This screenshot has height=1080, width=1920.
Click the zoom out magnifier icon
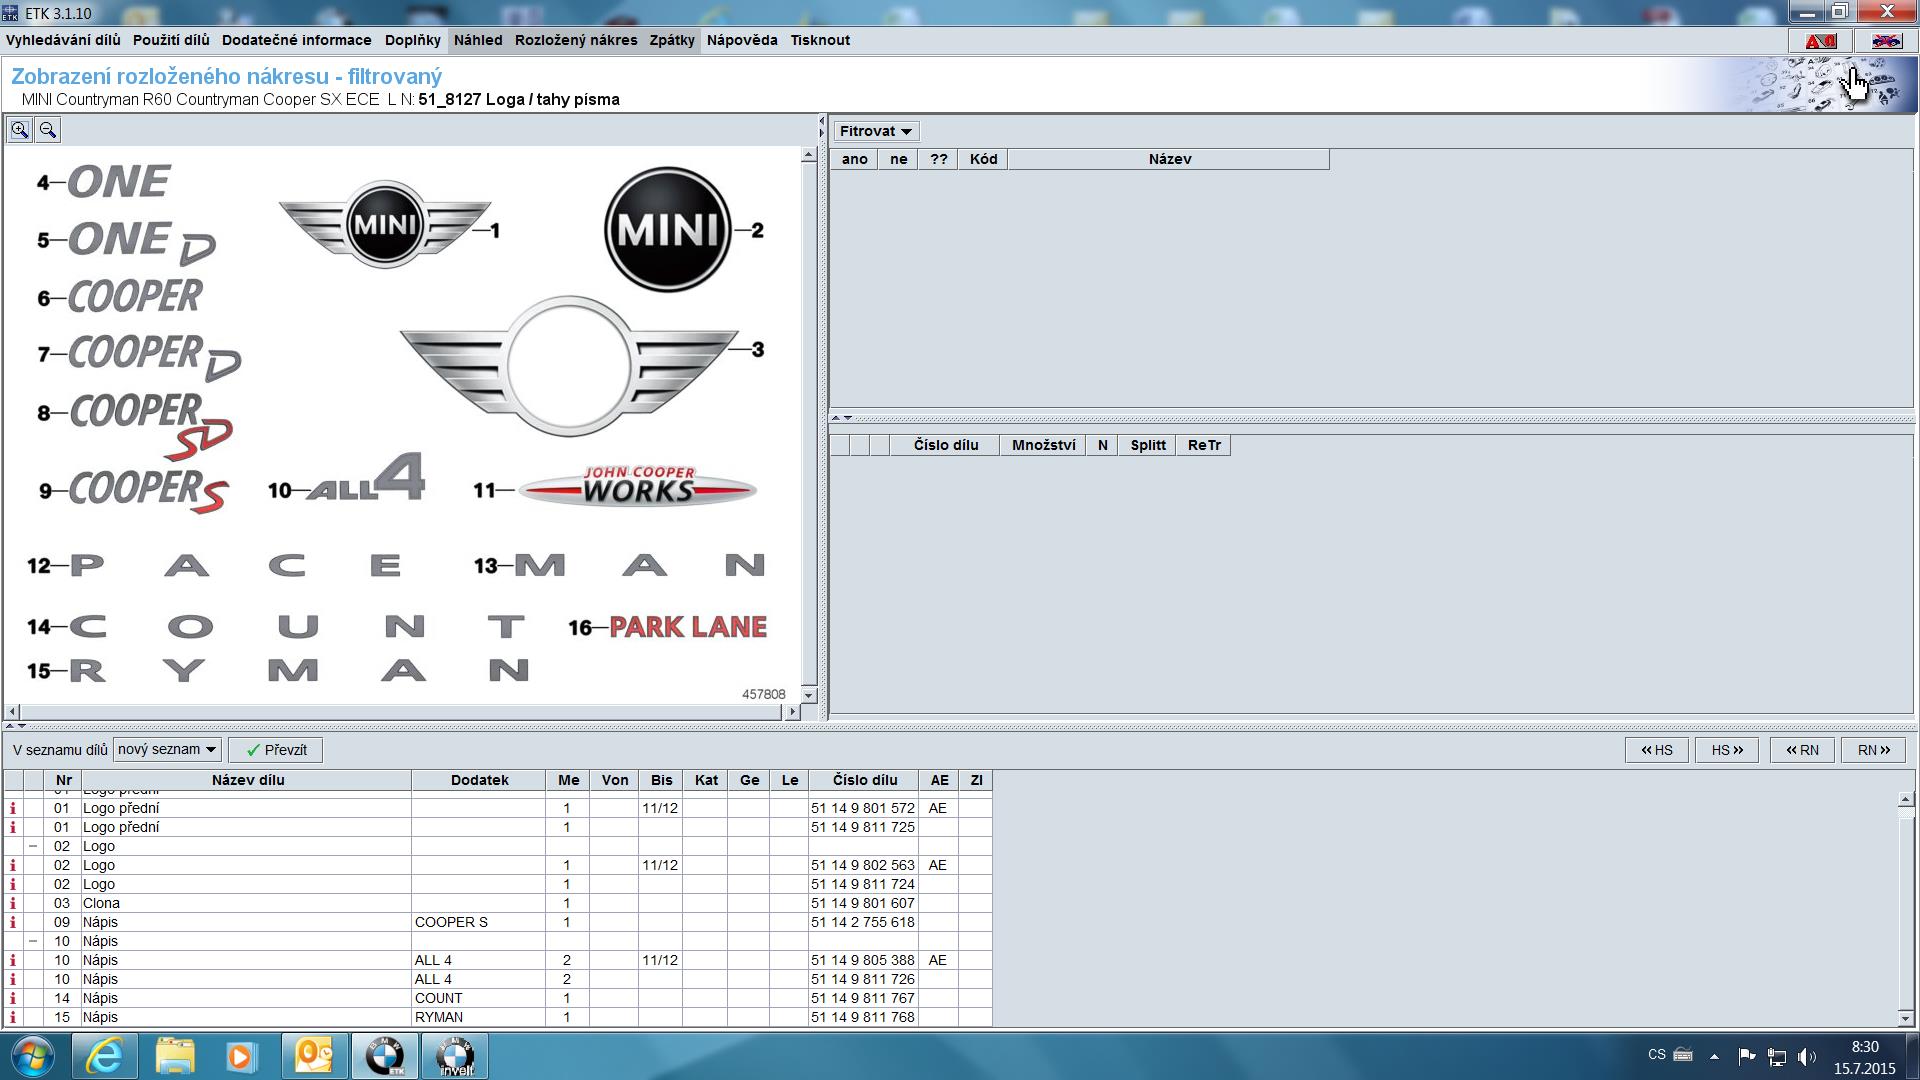47,130
